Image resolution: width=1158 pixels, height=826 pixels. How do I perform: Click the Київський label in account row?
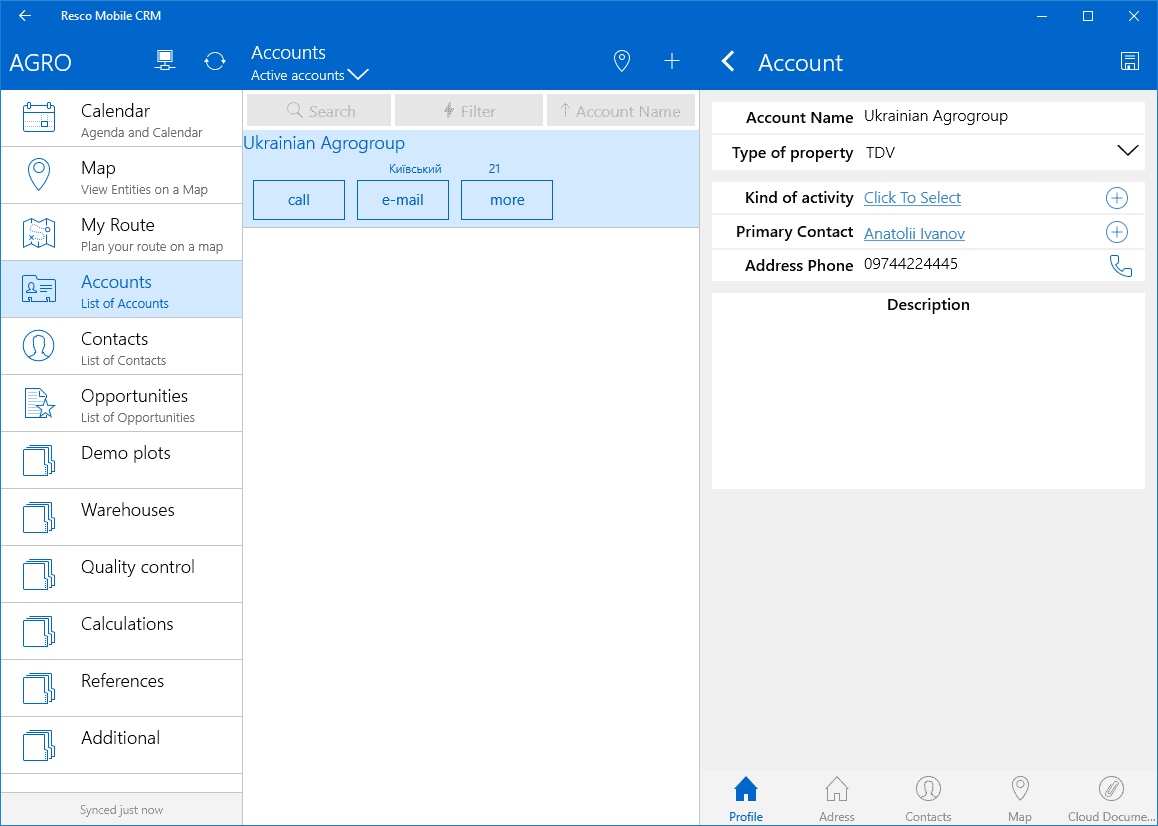(x=415, y=169)
